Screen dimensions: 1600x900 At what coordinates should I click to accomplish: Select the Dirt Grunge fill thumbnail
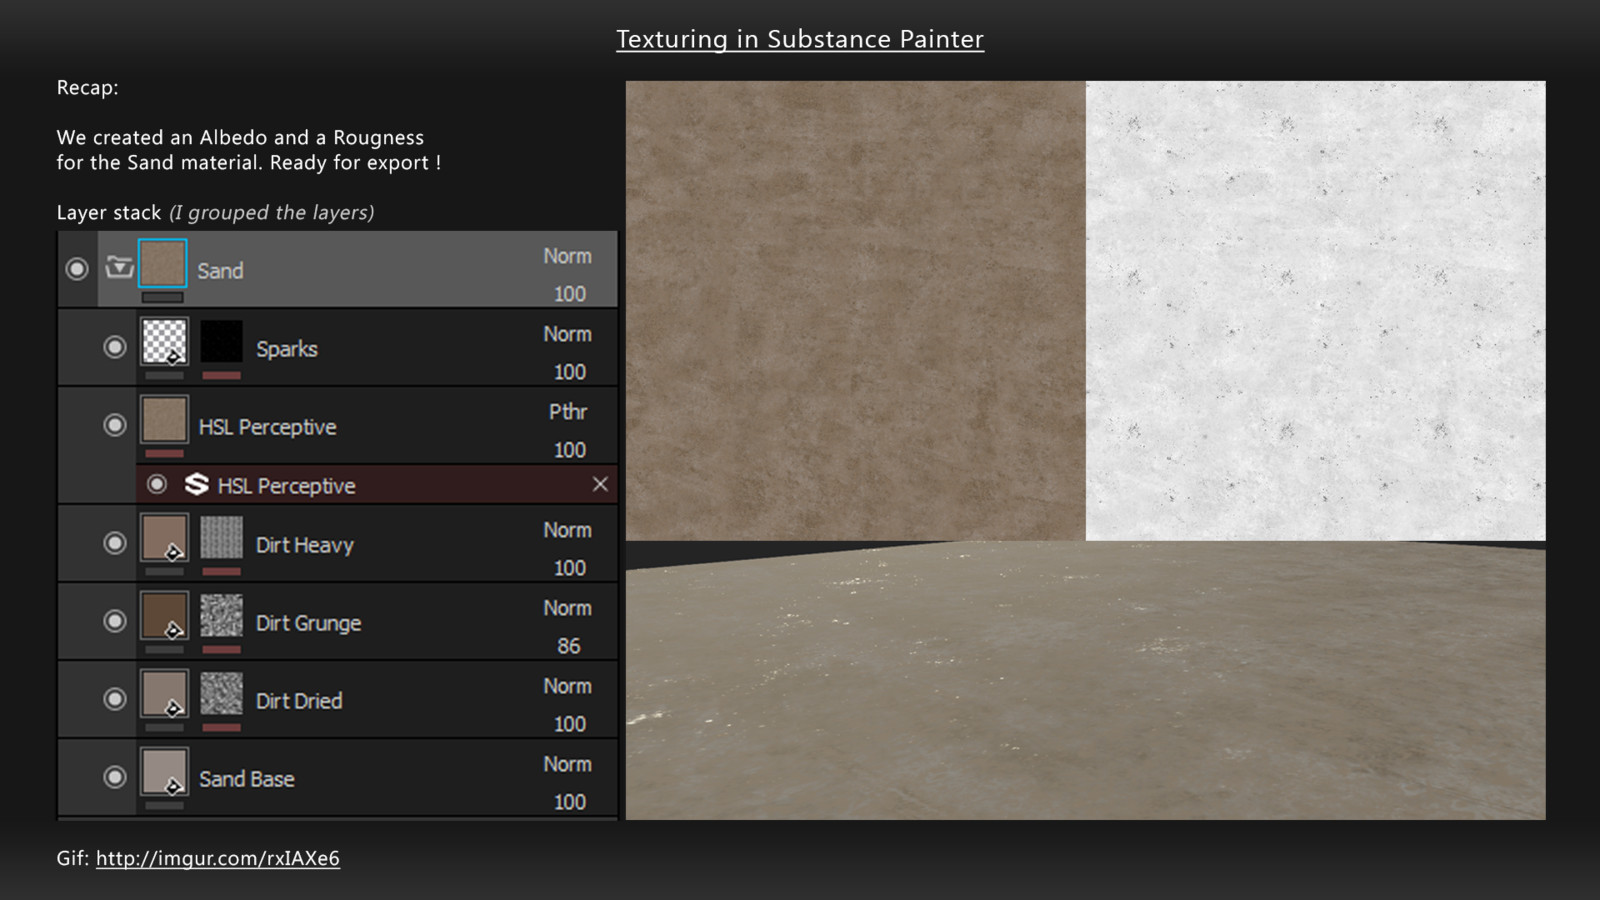(x=164, y=616)
